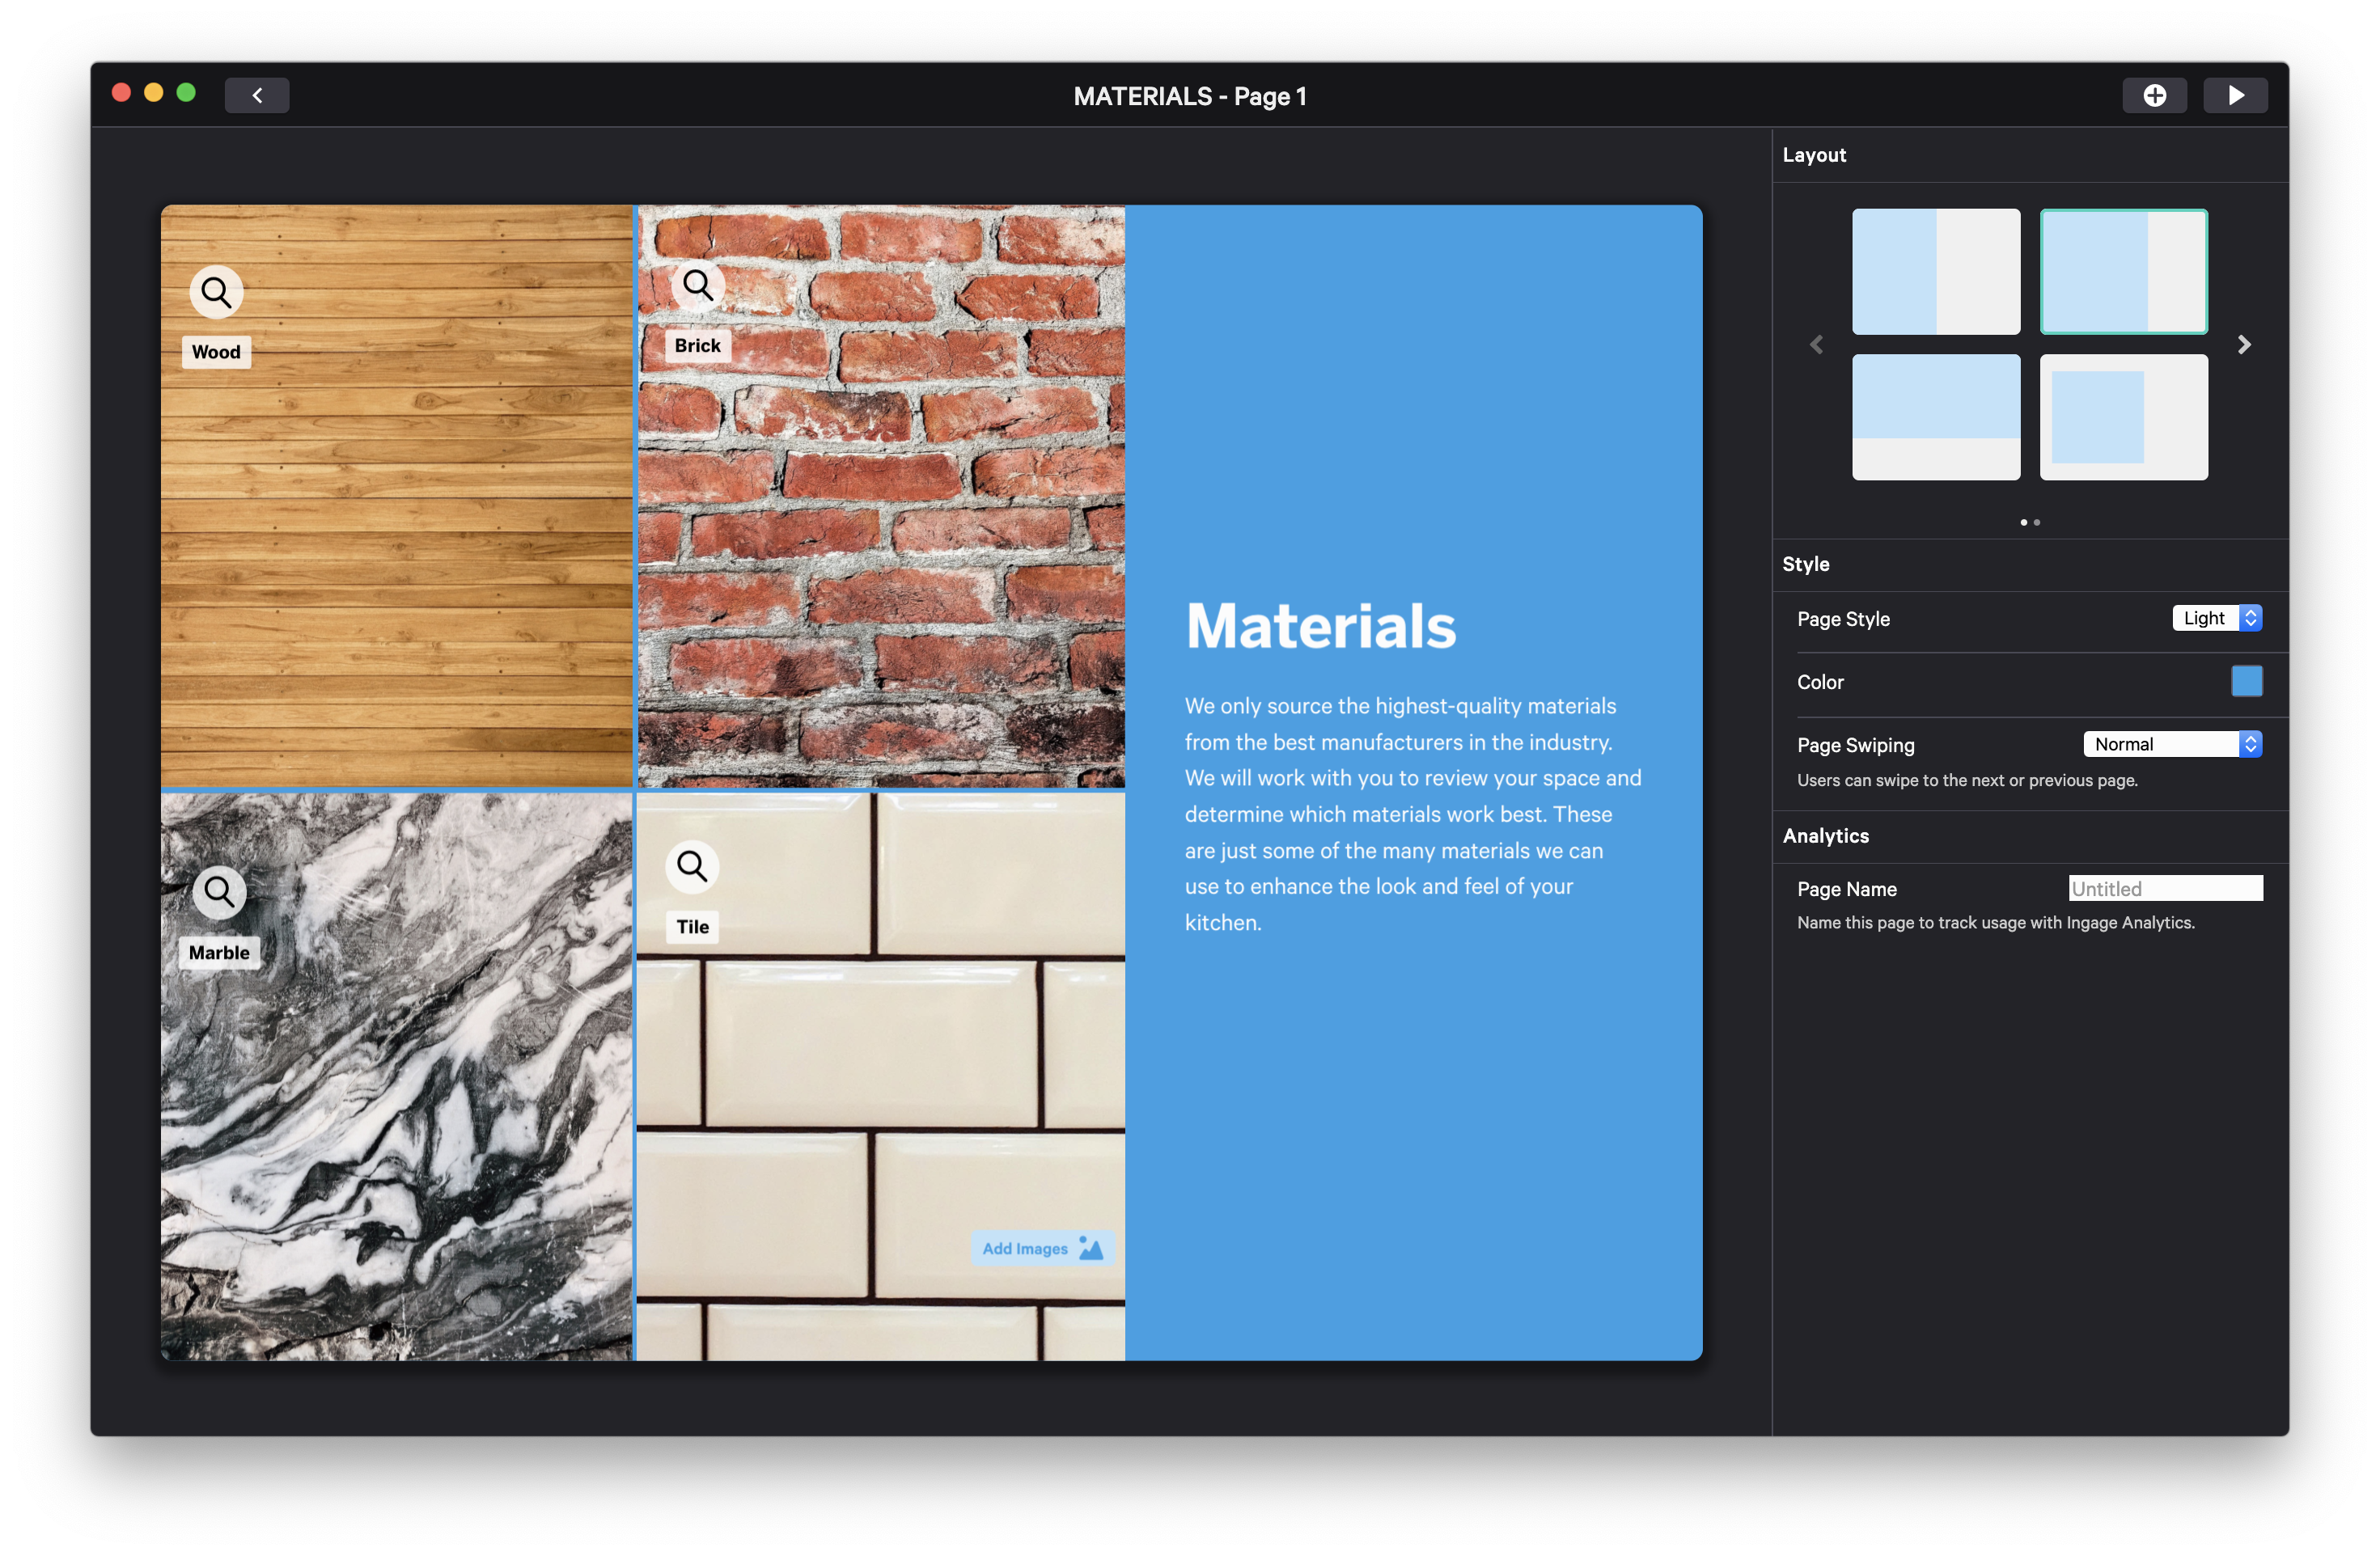2380x1556 pixels.
Task: Go to next layout set arrow
Action: [x=2244, y=345]
